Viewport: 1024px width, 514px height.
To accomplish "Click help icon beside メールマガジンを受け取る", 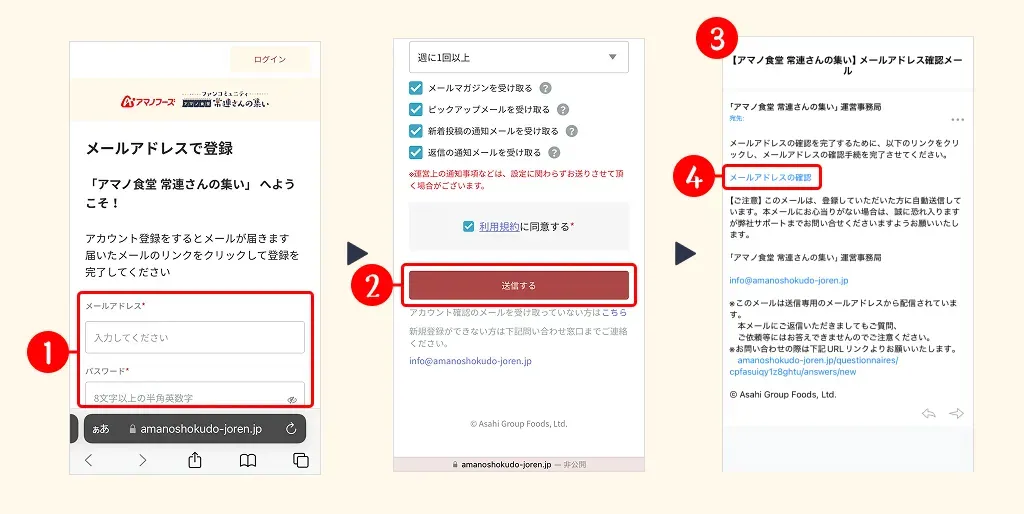I will [545, 88].
